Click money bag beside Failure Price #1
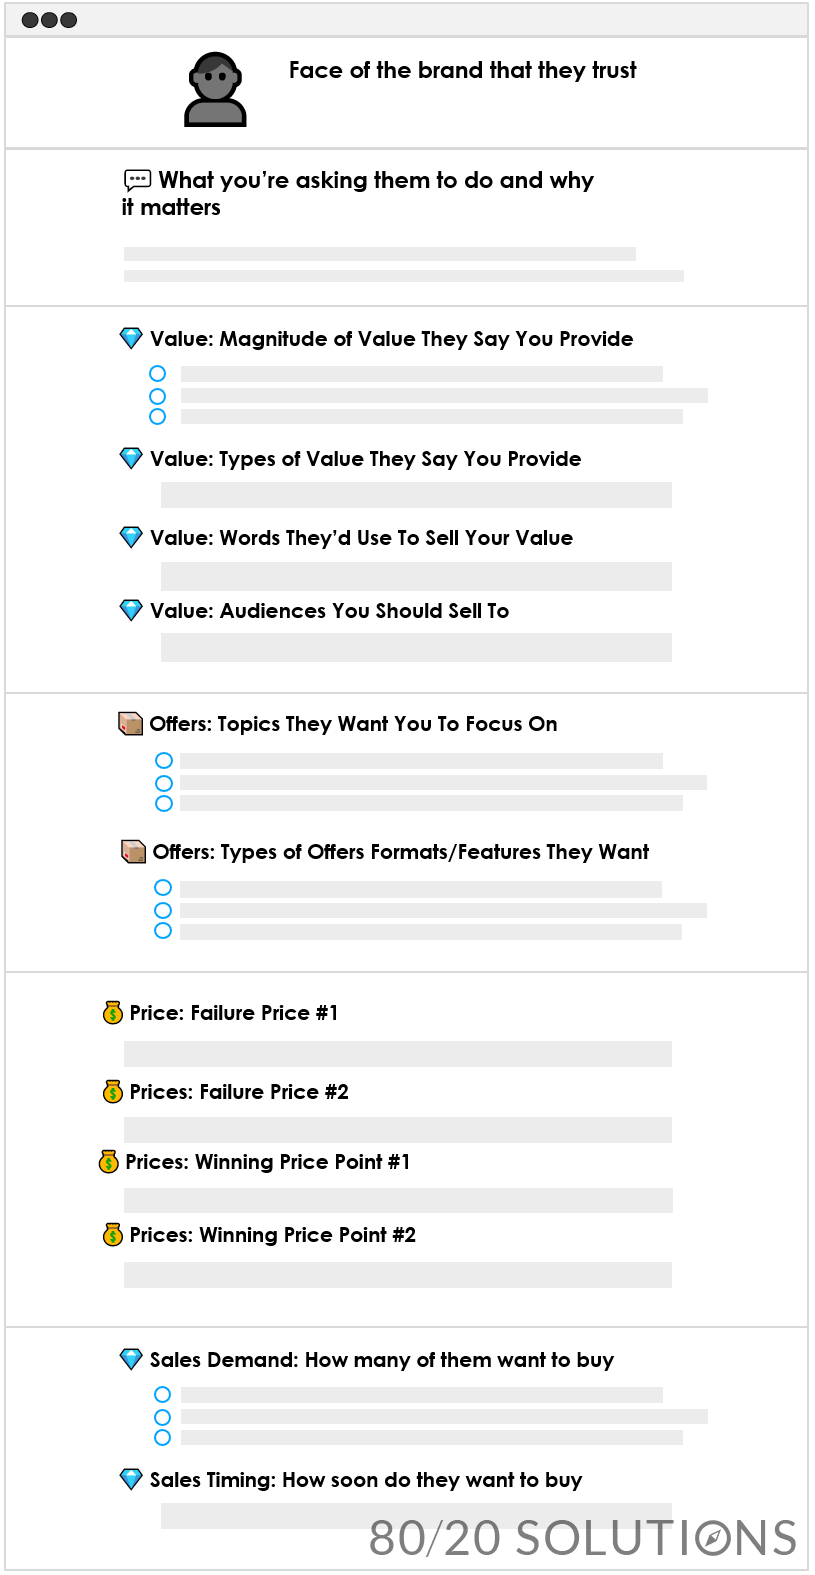This screenshot has width=815, height=1575. pos(113,1012)
